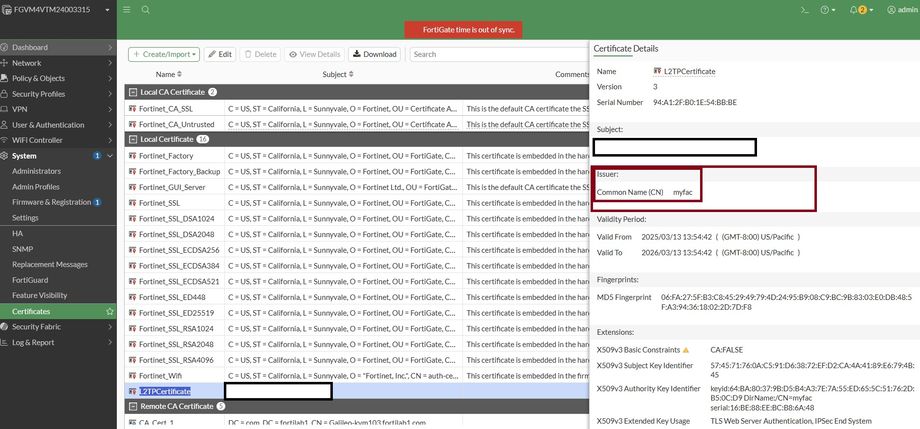Open FortiGuard menu item
This screenshot has width=920, height=429.
(30, 281)
